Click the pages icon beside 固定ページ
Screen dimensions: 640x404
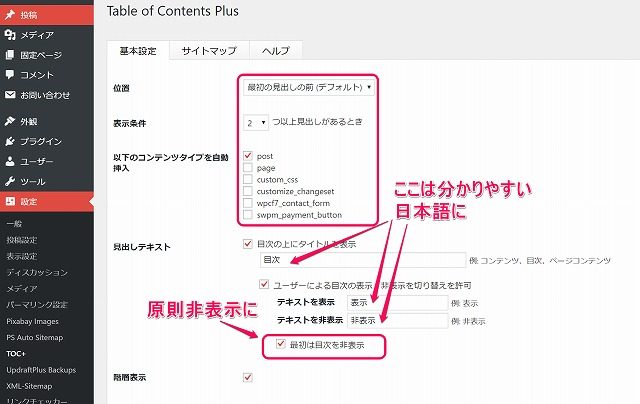click(10, 55)
